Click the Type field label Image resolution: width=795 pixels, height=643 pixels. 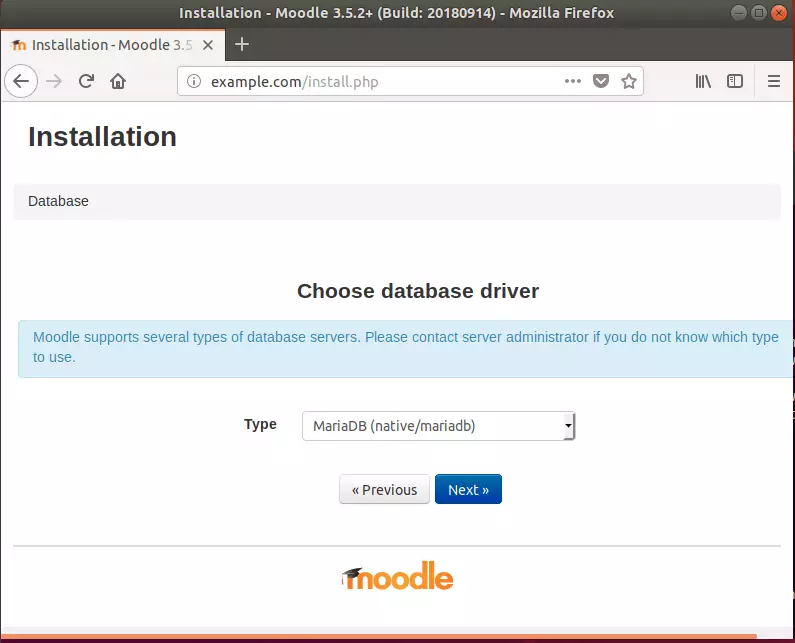pyautogui.click(x=260, y=424)
